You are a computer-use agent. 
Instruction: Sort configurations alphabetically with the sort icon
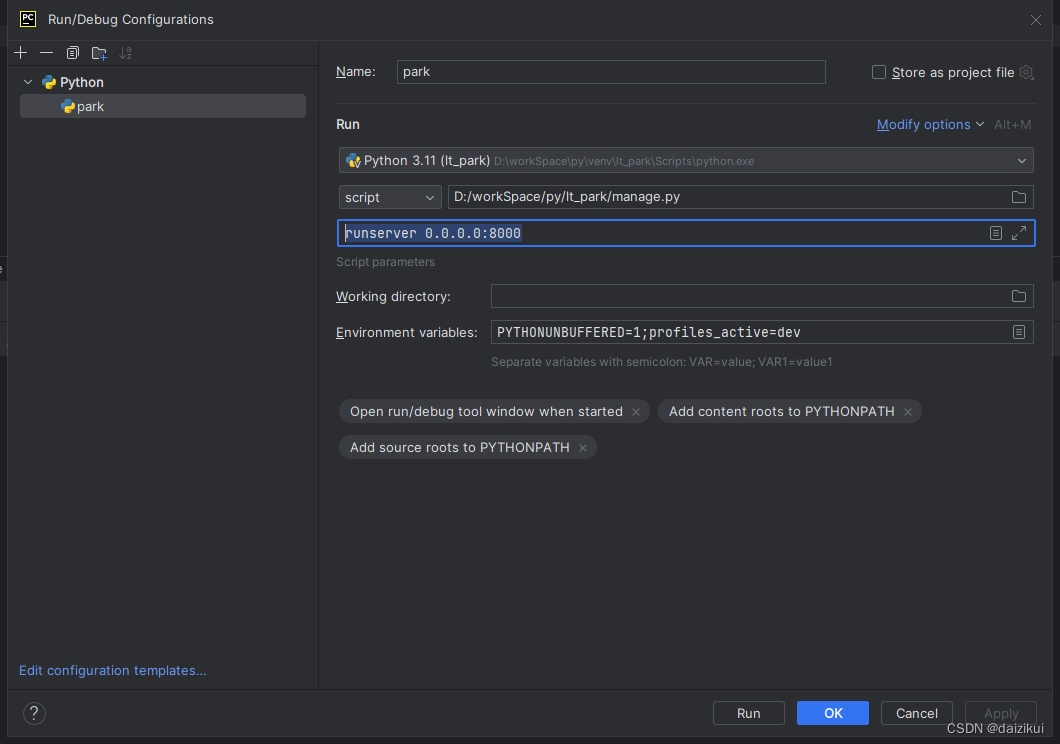(125, 53)
